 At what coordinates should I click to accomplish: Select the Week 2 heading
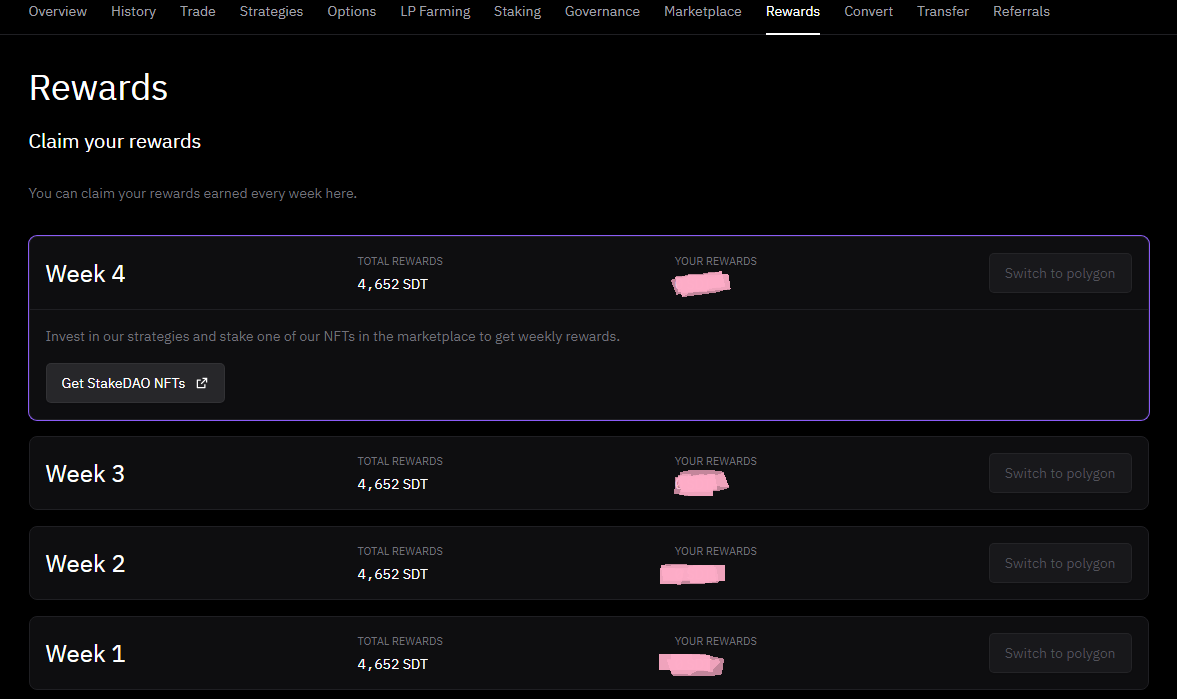point(86,564)
